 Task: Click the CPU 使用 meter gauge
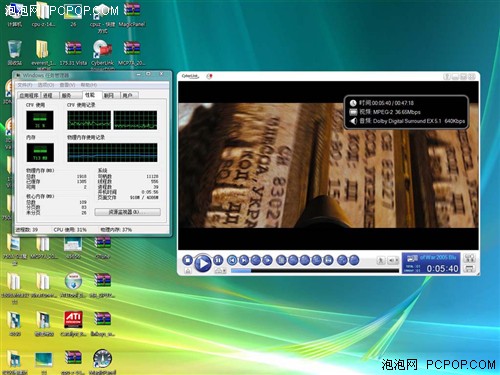[x=40, y=120]
